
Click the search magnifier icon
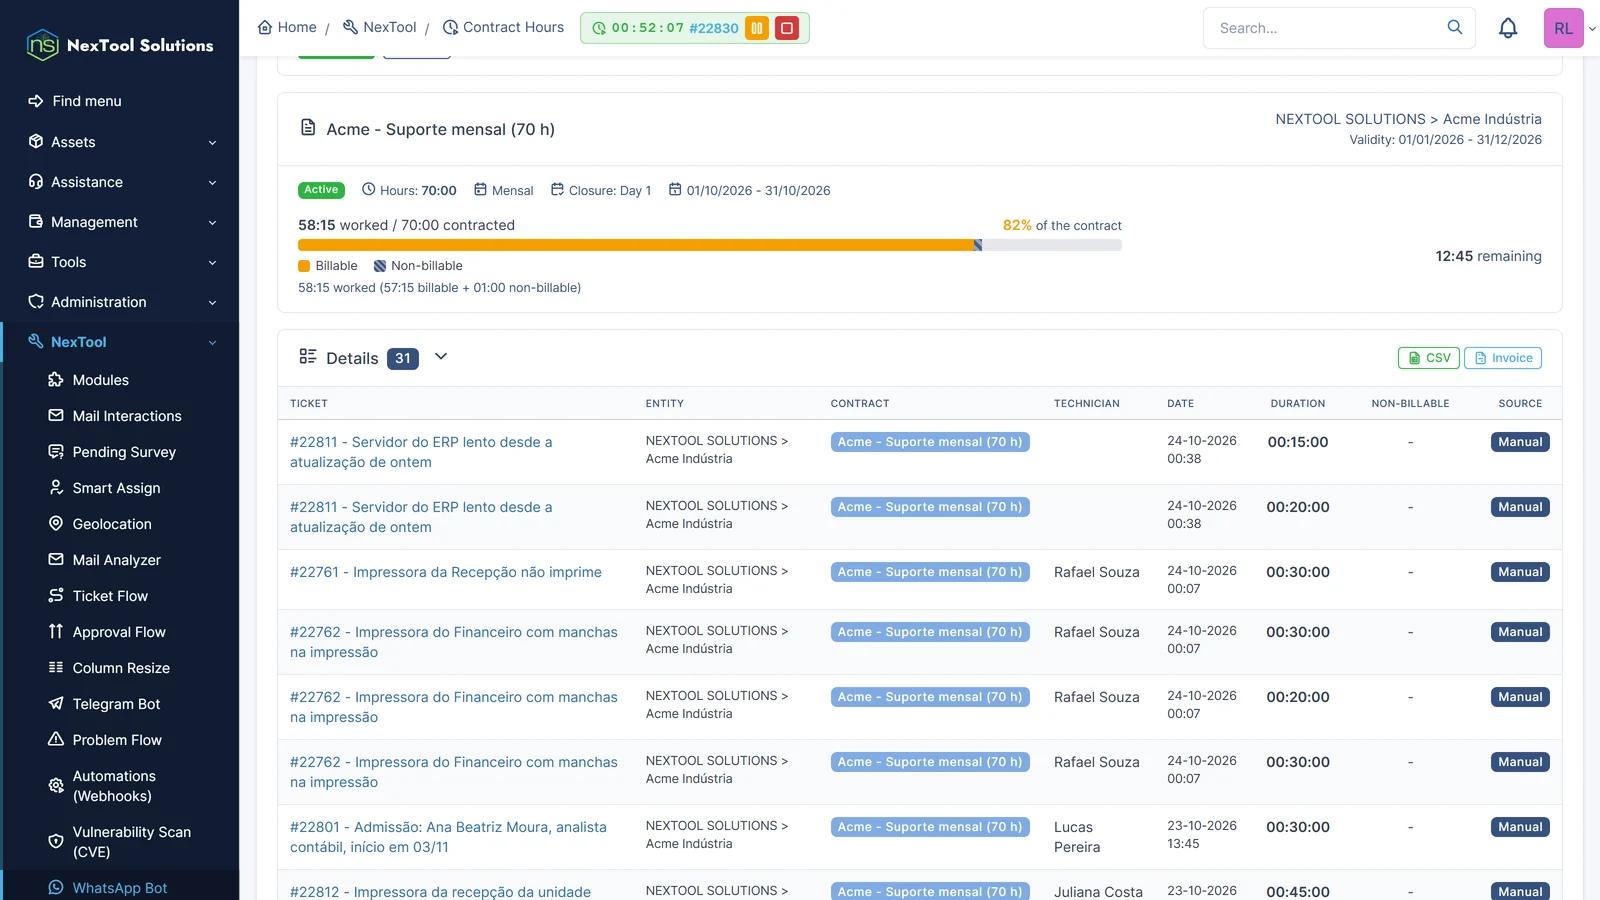[1455, 27]
